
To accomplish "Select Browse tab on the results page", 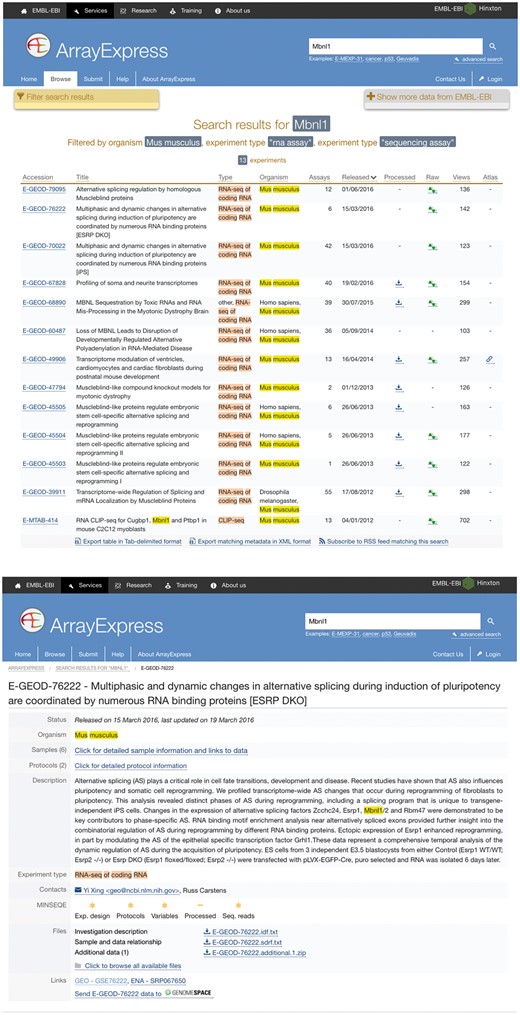I will point(60,79).
